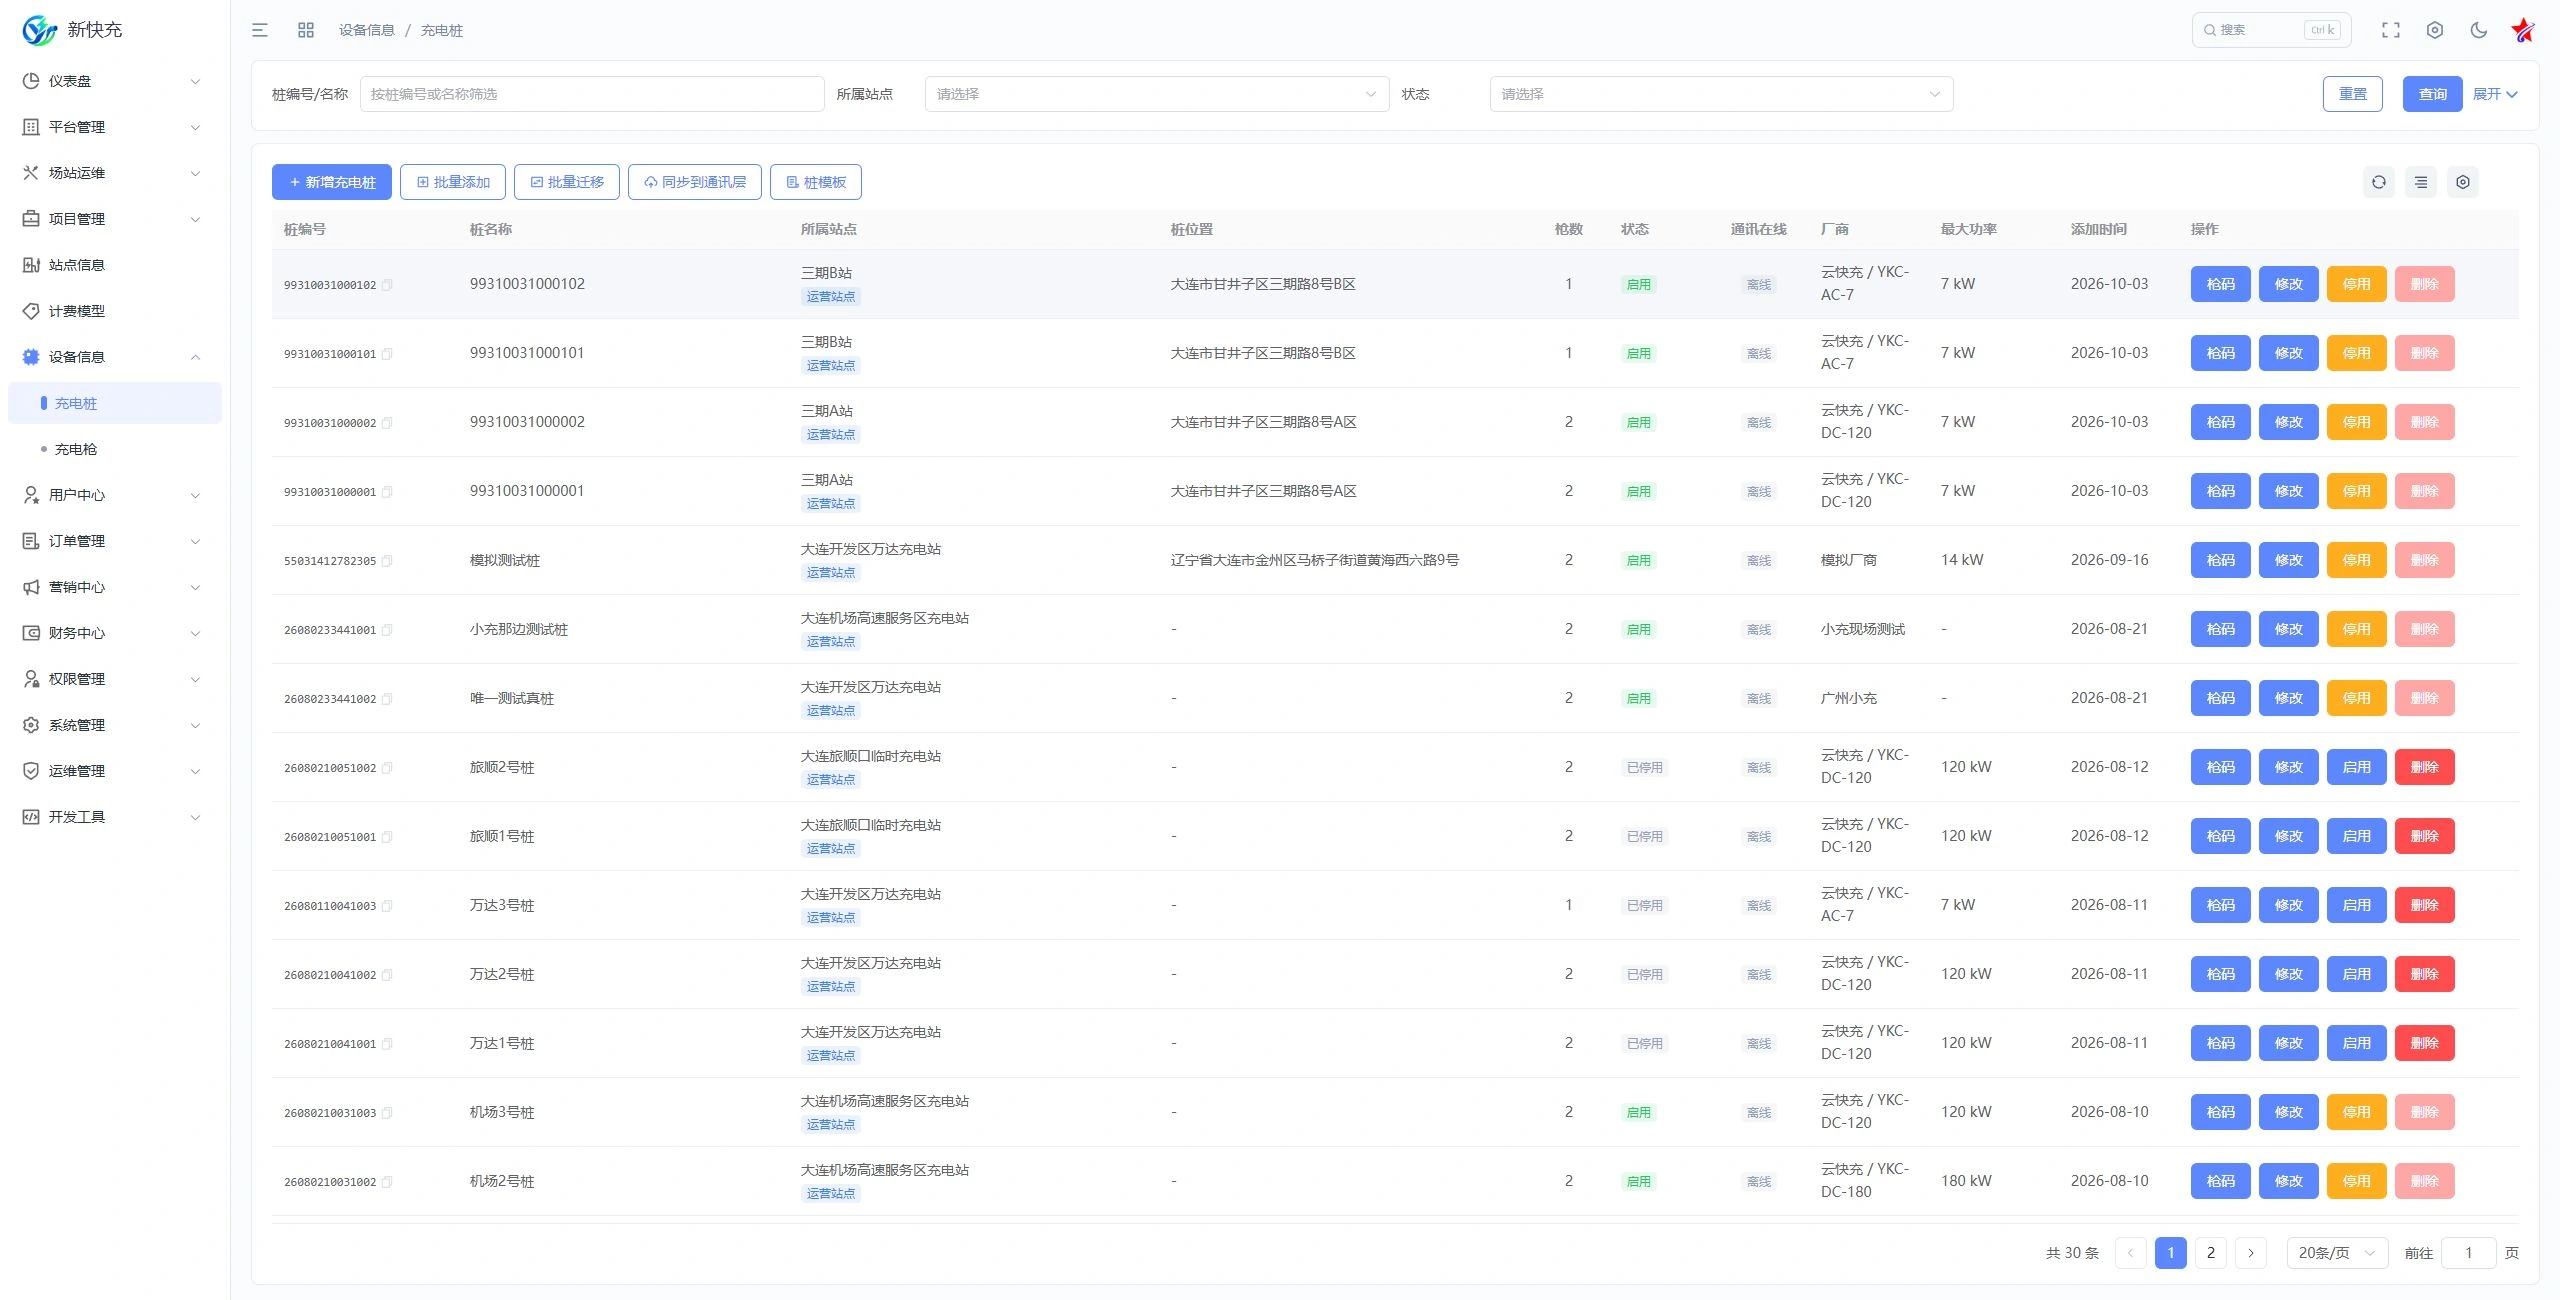This screenshot has width=2560, height=1300.
Task: Click the 查询 button
Action: pos(2433,94)
